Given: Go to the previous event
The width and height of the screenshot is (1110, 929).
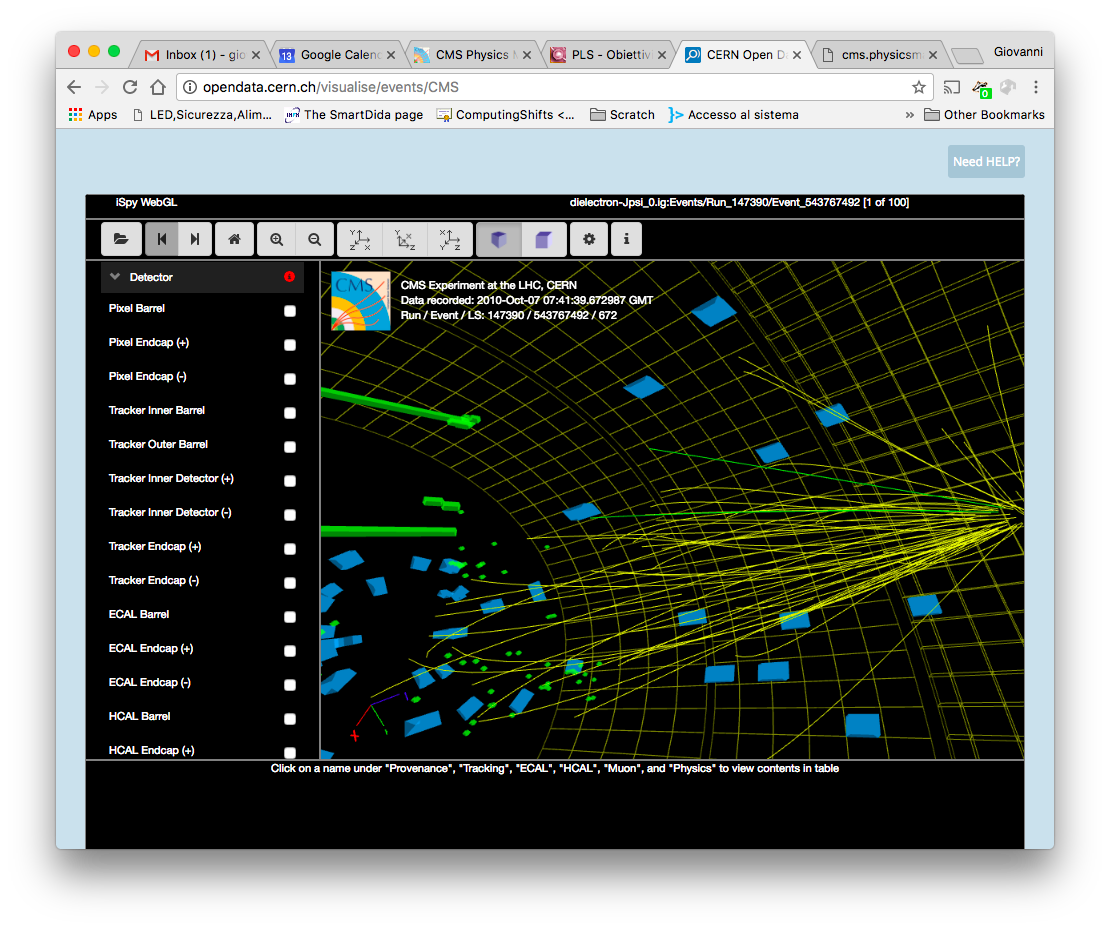Looking at the screenshot, I should [x=162, y=240].
